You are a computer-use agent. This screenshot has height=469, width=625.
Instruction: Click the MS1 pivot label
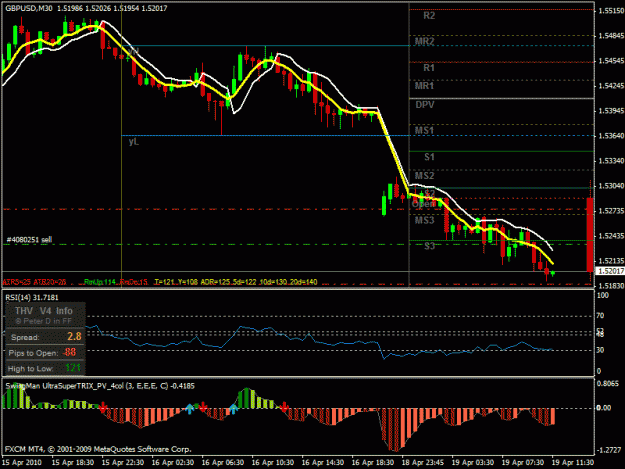pos(424,130)
